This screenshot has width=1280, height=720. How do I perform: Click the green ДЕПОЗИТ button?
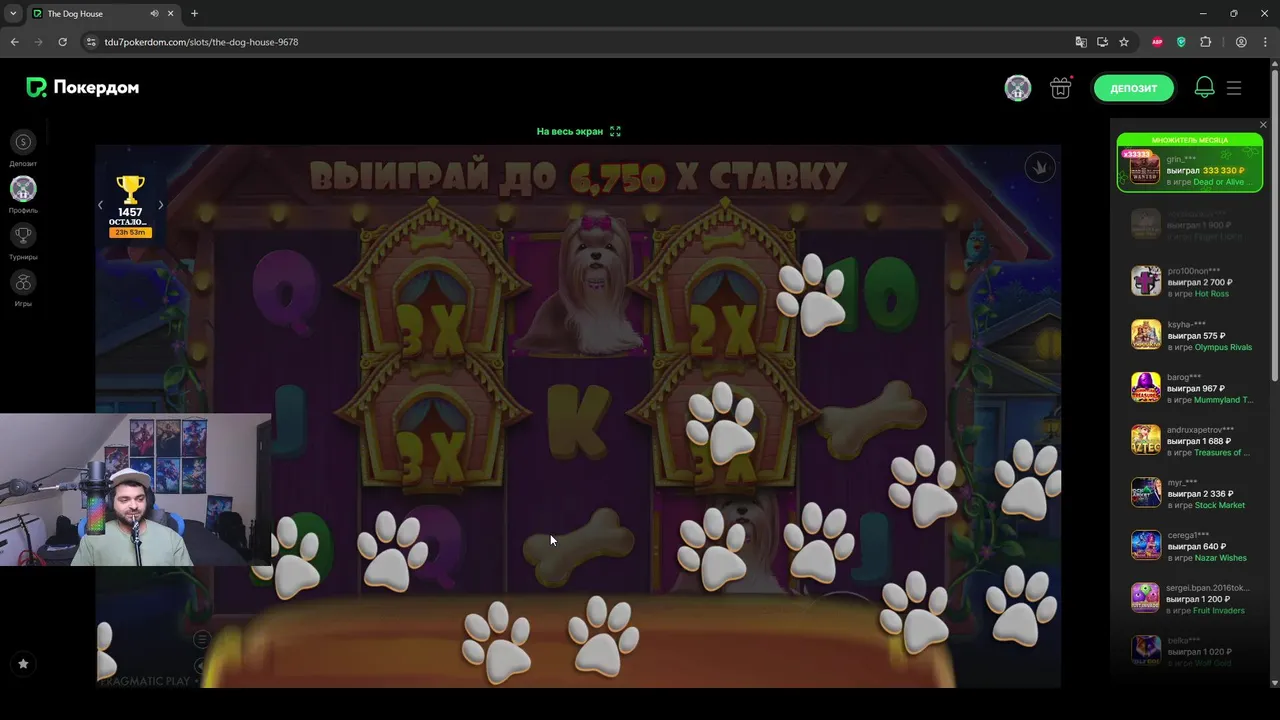pyautogui.click(x=1133, y=88)
